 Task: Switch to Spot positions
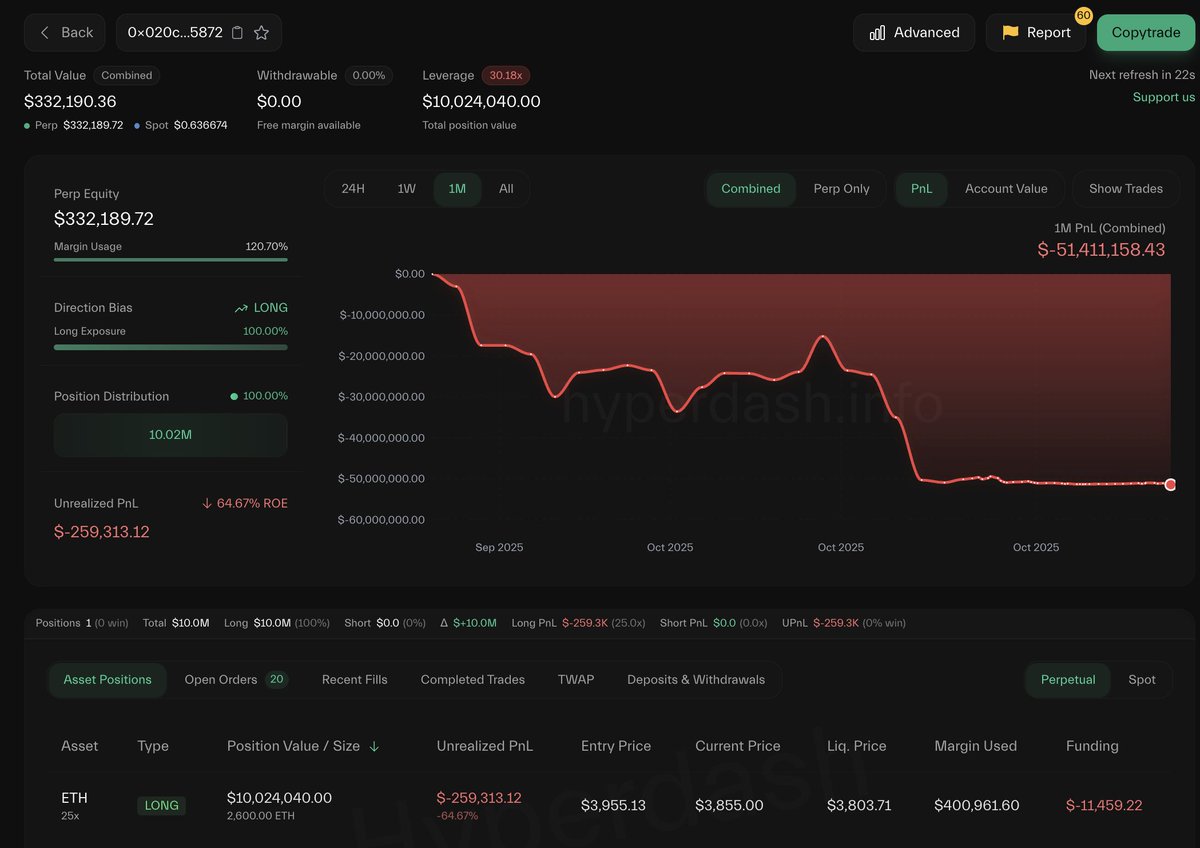pos(1142,679)
